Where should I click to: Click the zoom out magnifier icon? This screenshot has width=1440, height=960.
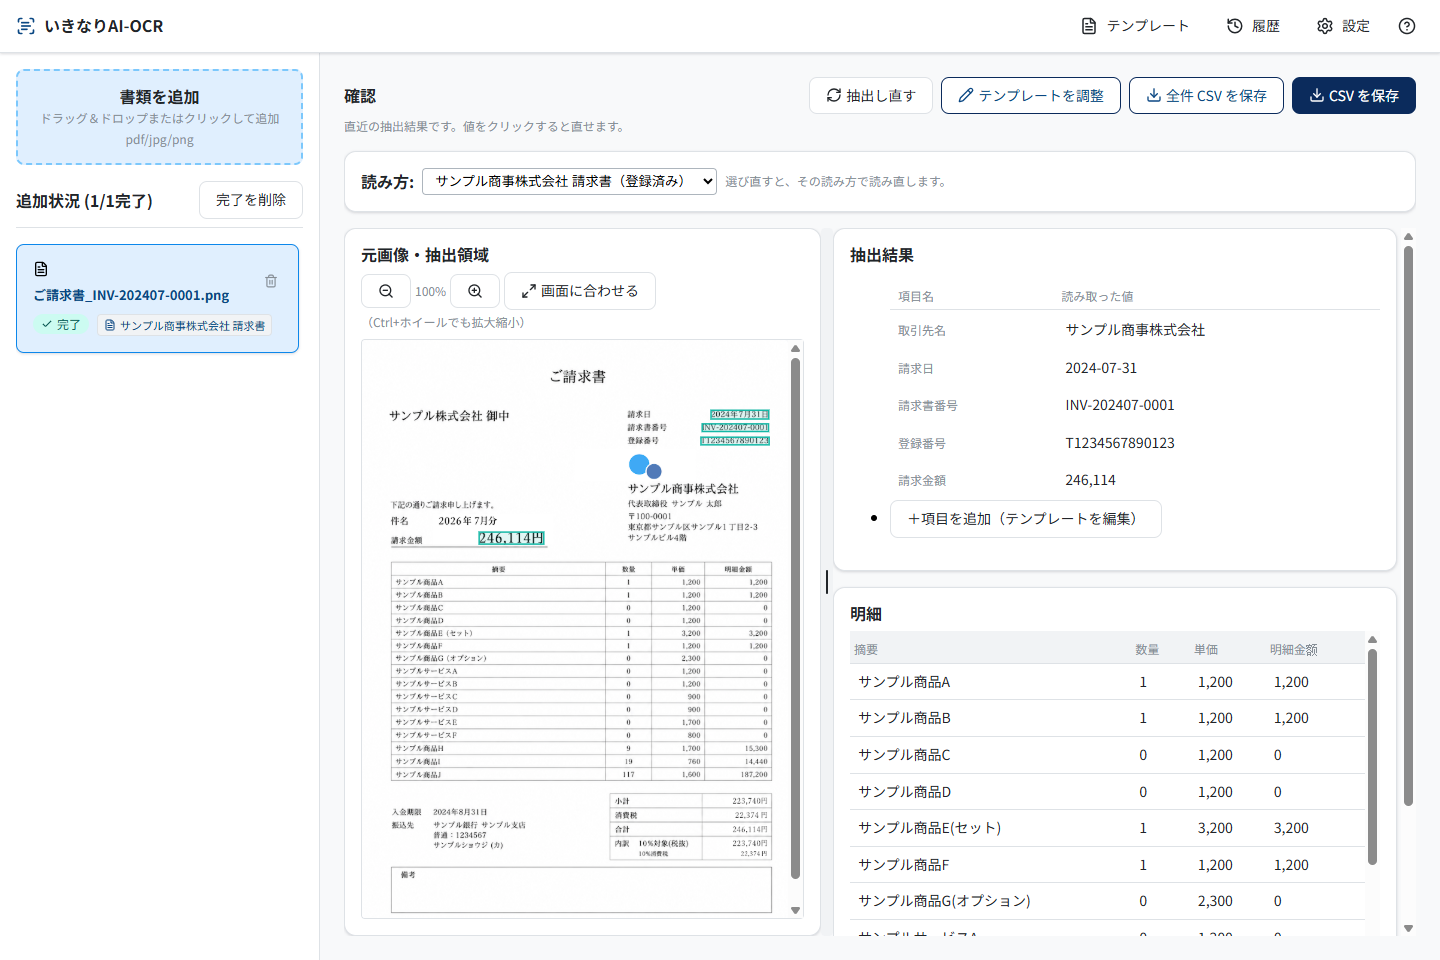386,291
